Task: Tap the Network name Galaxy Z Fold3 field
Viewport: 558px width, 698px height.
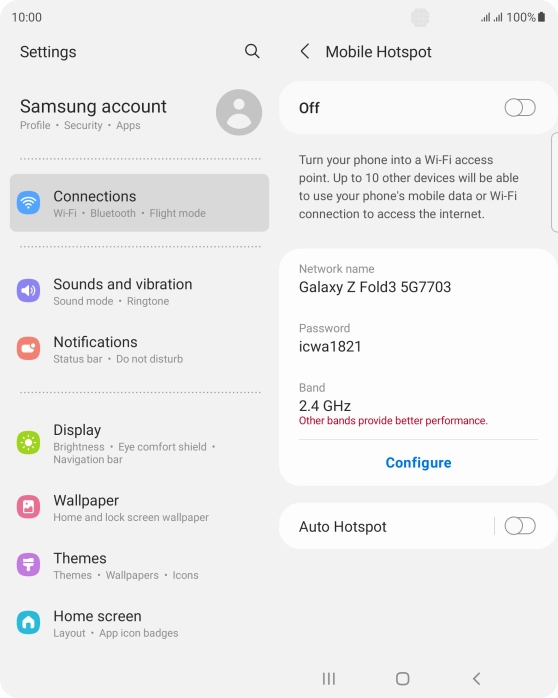Action: click(x=418, y=280)
